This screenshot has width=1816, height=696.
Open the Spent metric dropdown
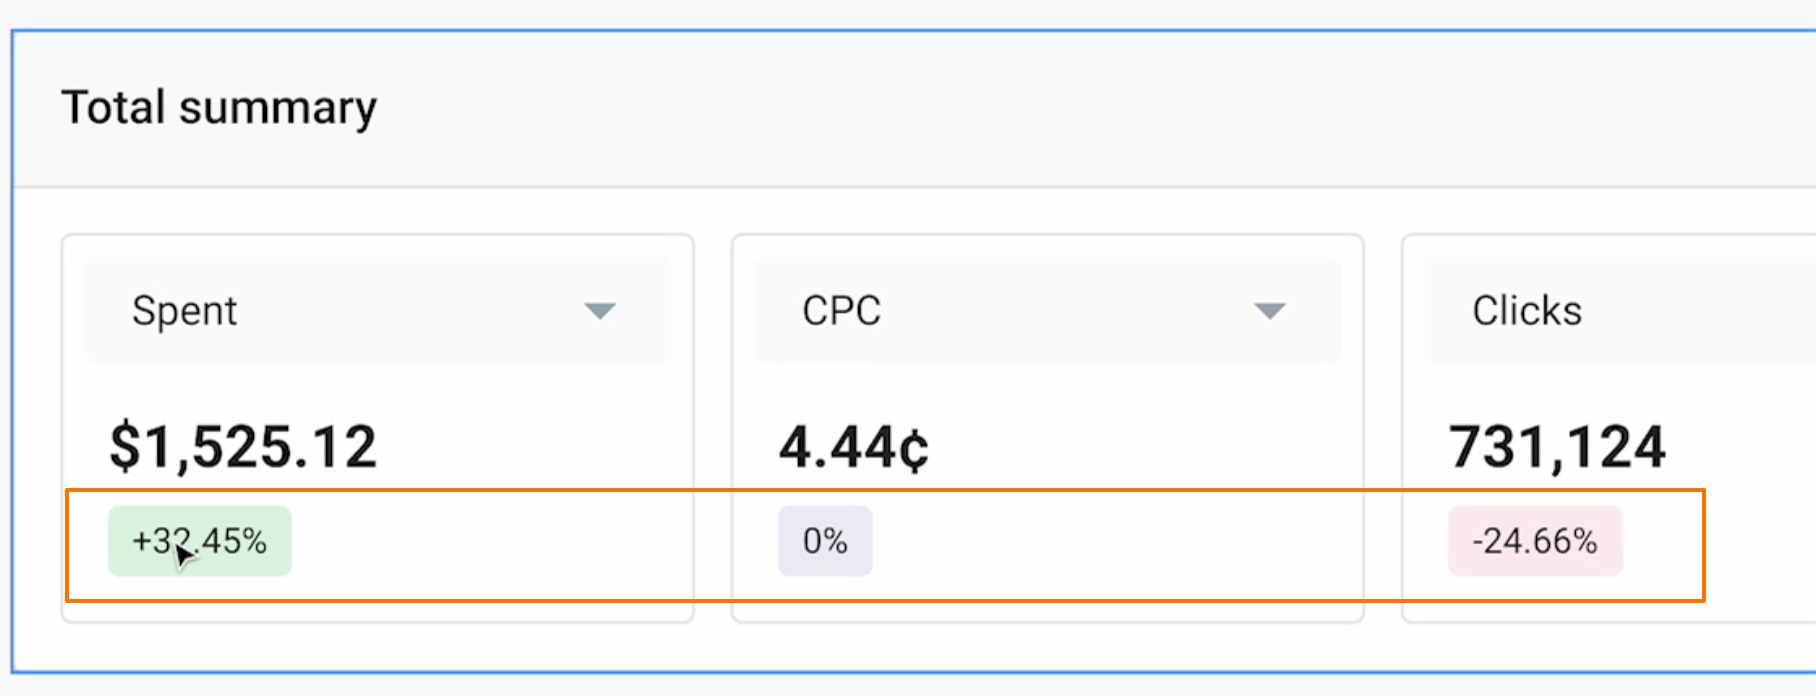click(x=377, y=311)
